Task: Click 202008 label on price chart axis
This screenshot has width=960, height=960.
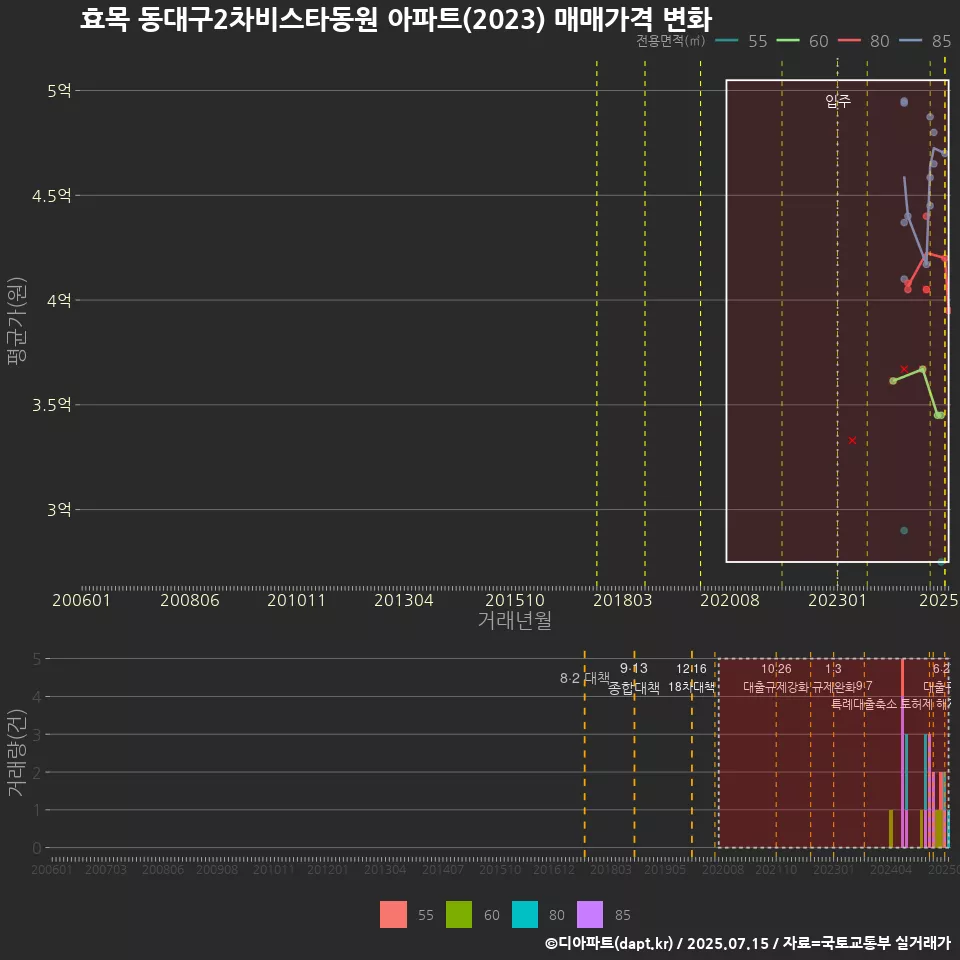Action: coord(730,600)
